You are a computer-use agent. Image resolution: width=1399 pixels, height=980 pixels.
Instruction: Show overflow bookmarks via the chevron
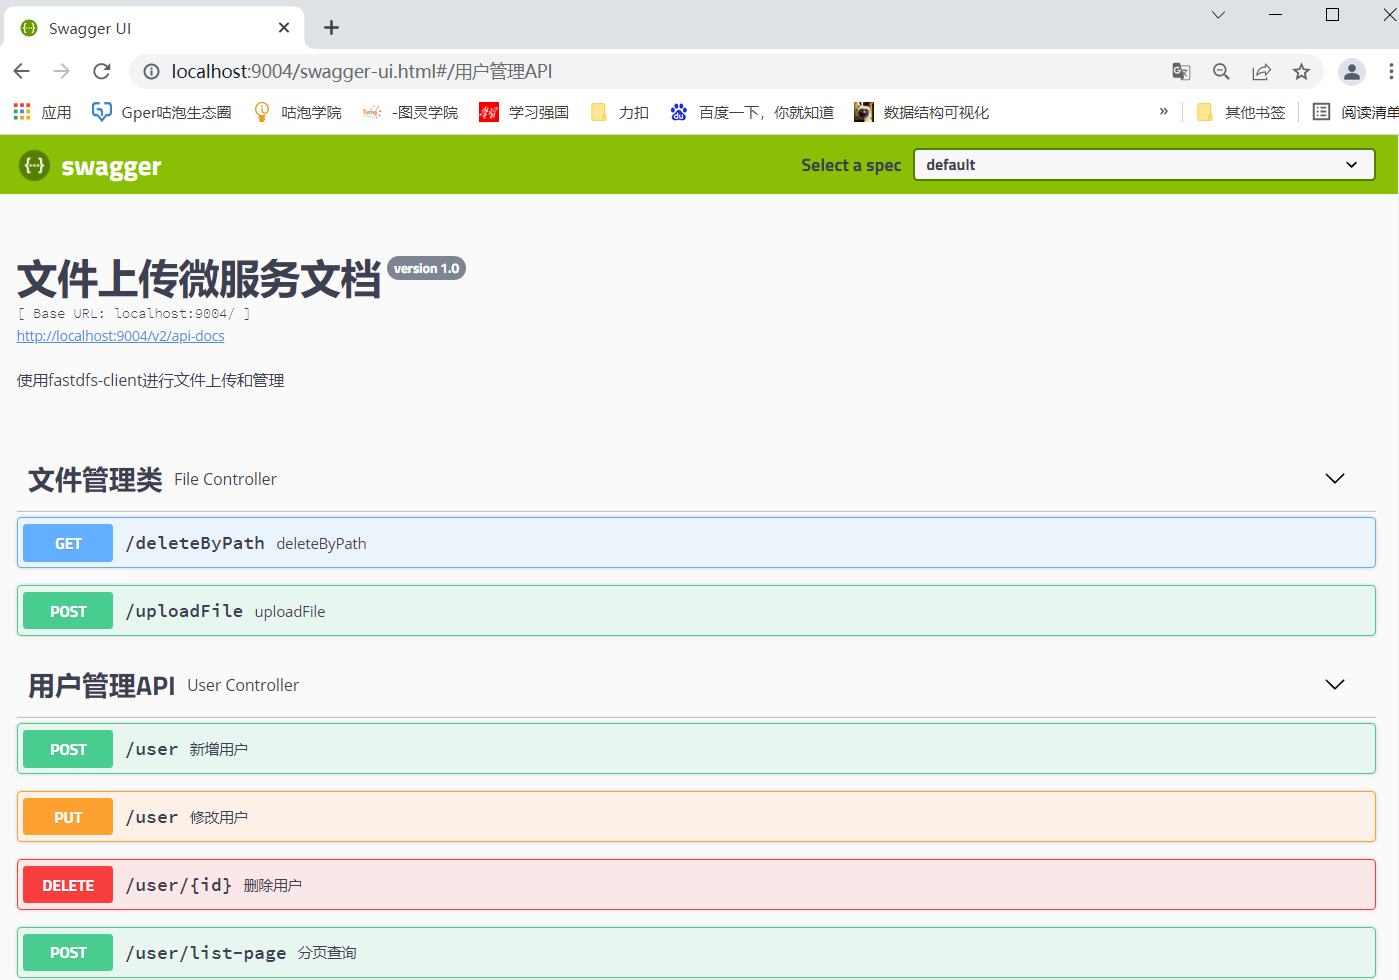coord(1163,111)
